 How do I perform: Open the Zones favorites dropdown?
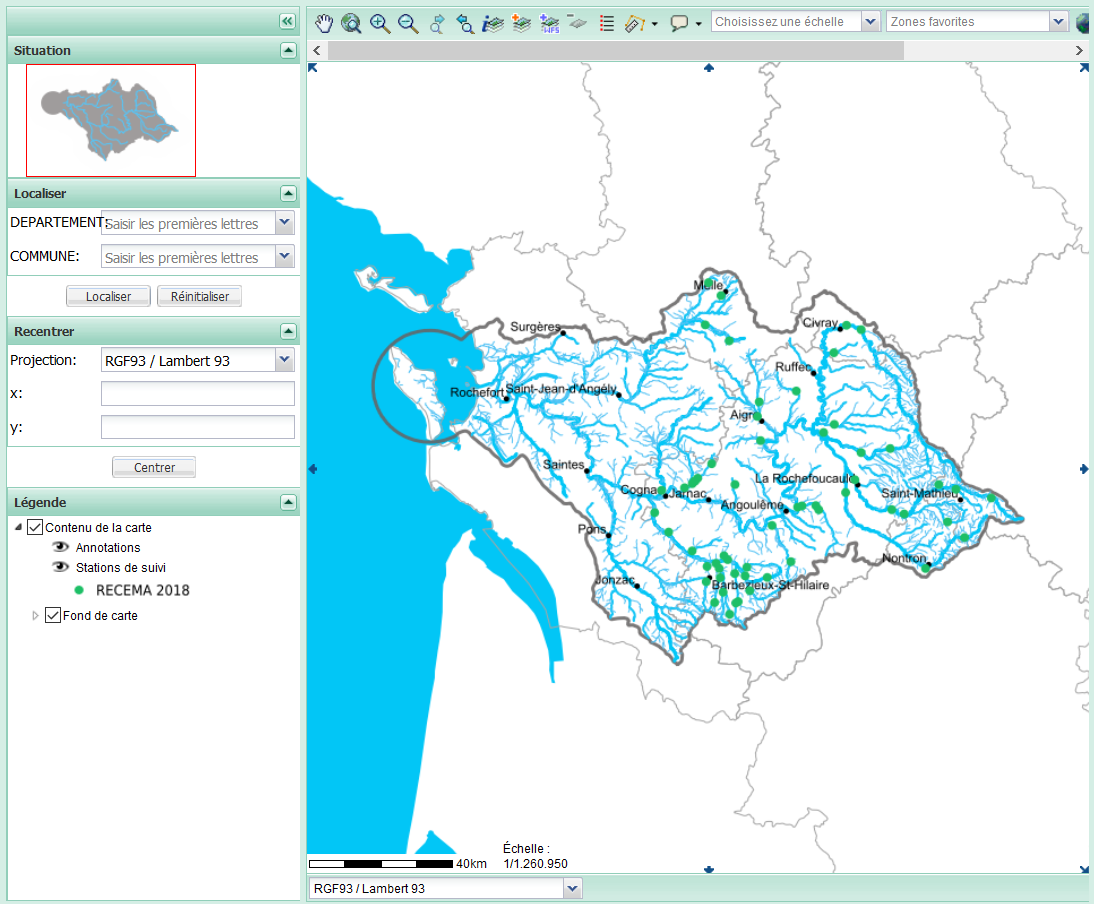(x=1058, y=22)
